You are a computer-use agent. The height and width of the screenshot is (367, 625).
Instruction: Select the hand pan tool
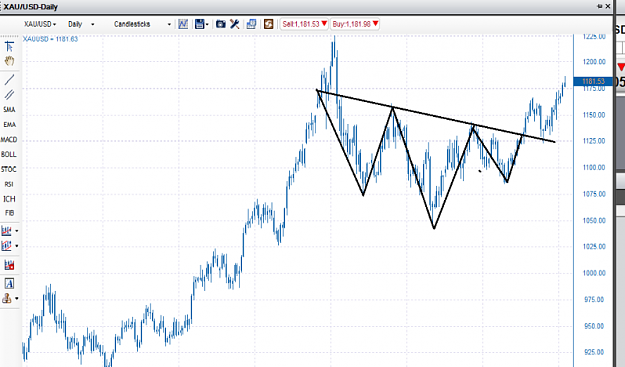point(9,61)
